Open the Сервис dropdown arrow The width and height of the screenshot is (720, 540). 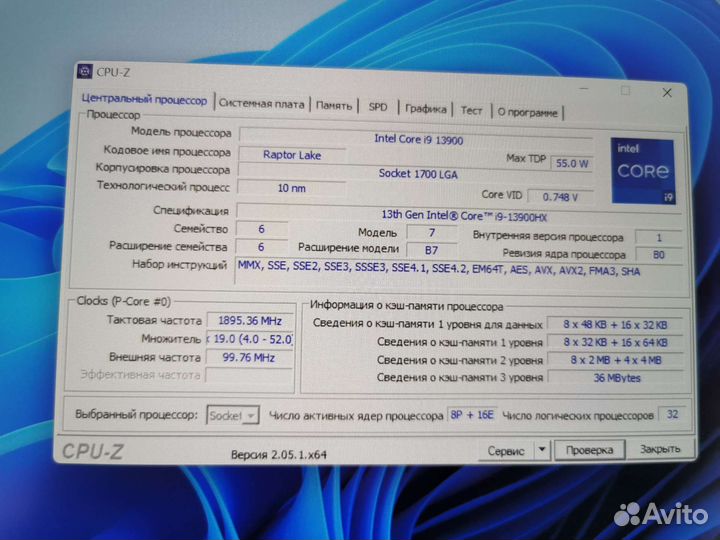542,450
